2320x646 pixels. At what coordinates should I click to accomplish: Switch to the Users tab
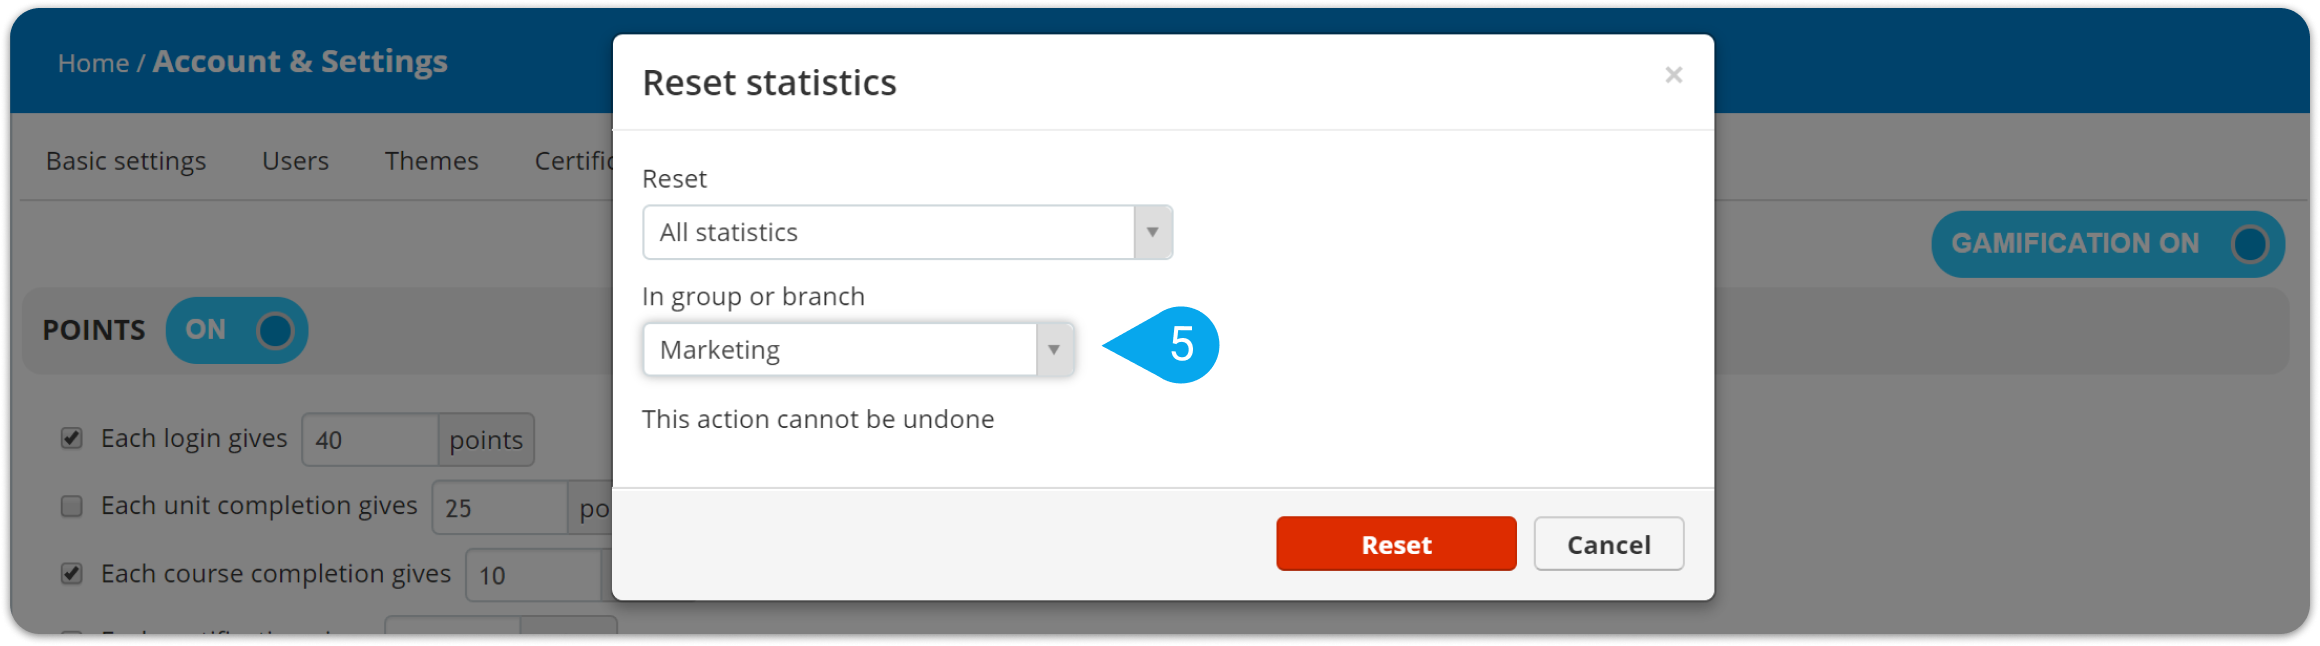[x=295, y=161]
